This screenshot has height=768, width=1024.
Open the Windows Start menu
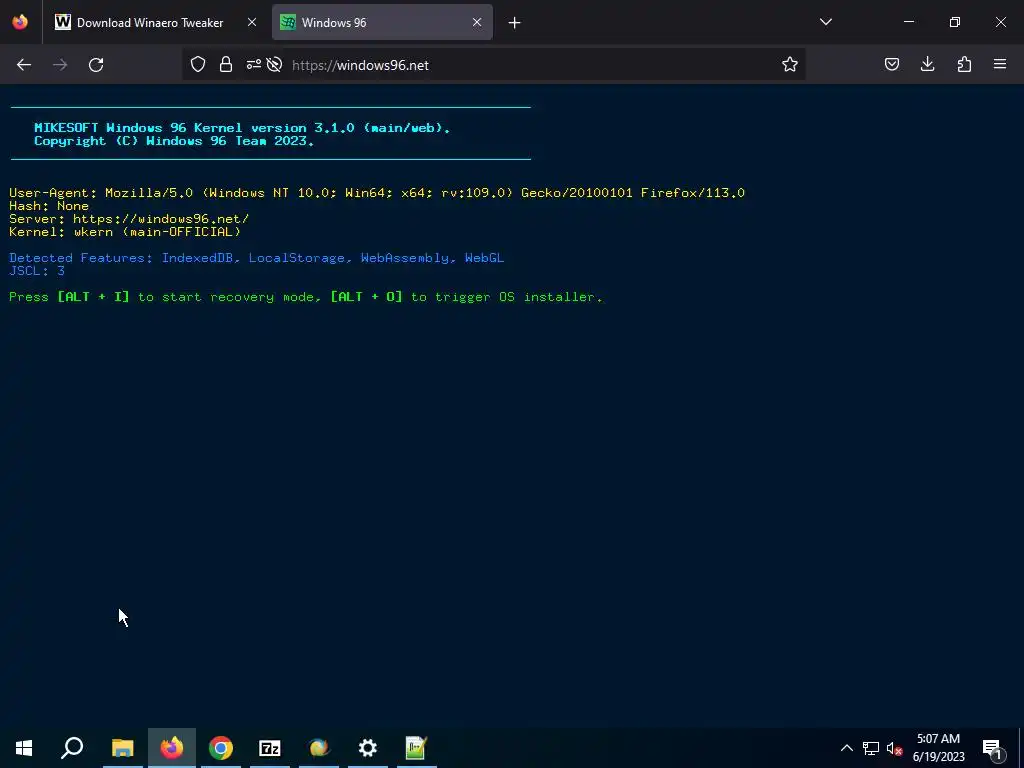click(24, 748)
